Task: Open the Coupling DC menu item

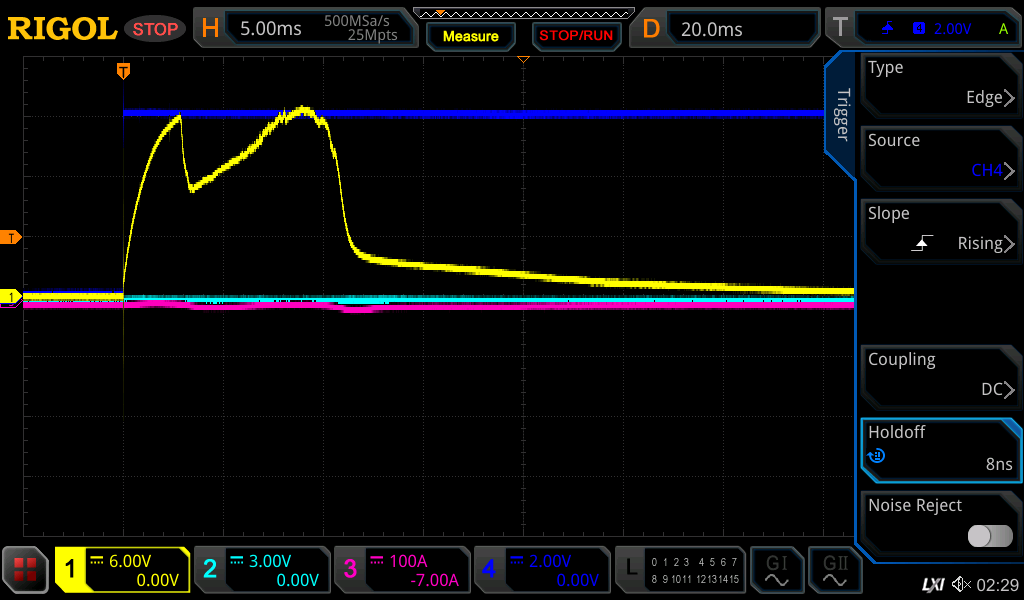Action: [940, 376]
